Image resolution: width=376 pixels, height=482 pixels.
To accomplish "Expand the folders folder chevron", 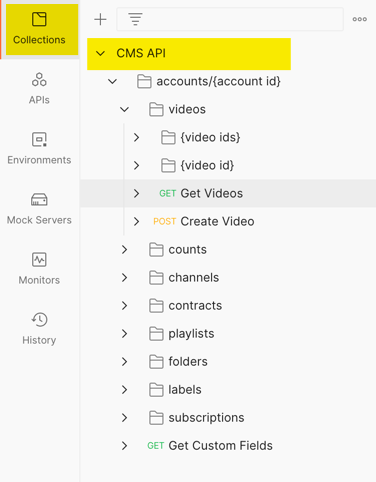I will pos(124,361).
